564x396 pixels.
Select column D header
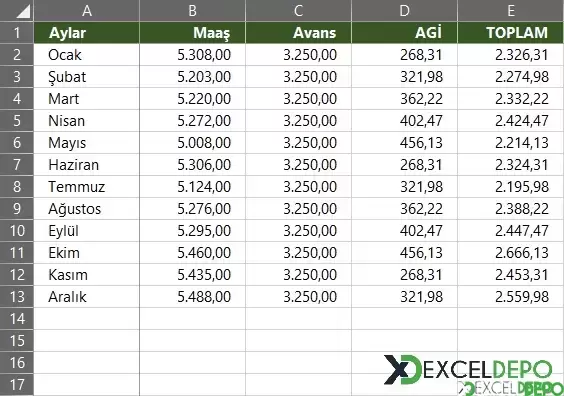pyautogui.click(x=404, y=10)
